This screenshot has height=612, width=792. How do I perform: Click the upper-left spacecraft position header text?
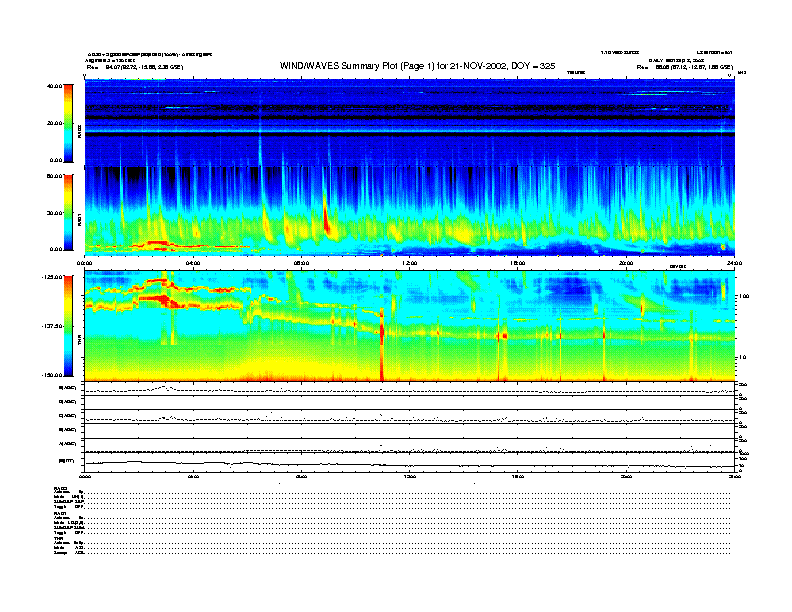click(x=135, y=67)
